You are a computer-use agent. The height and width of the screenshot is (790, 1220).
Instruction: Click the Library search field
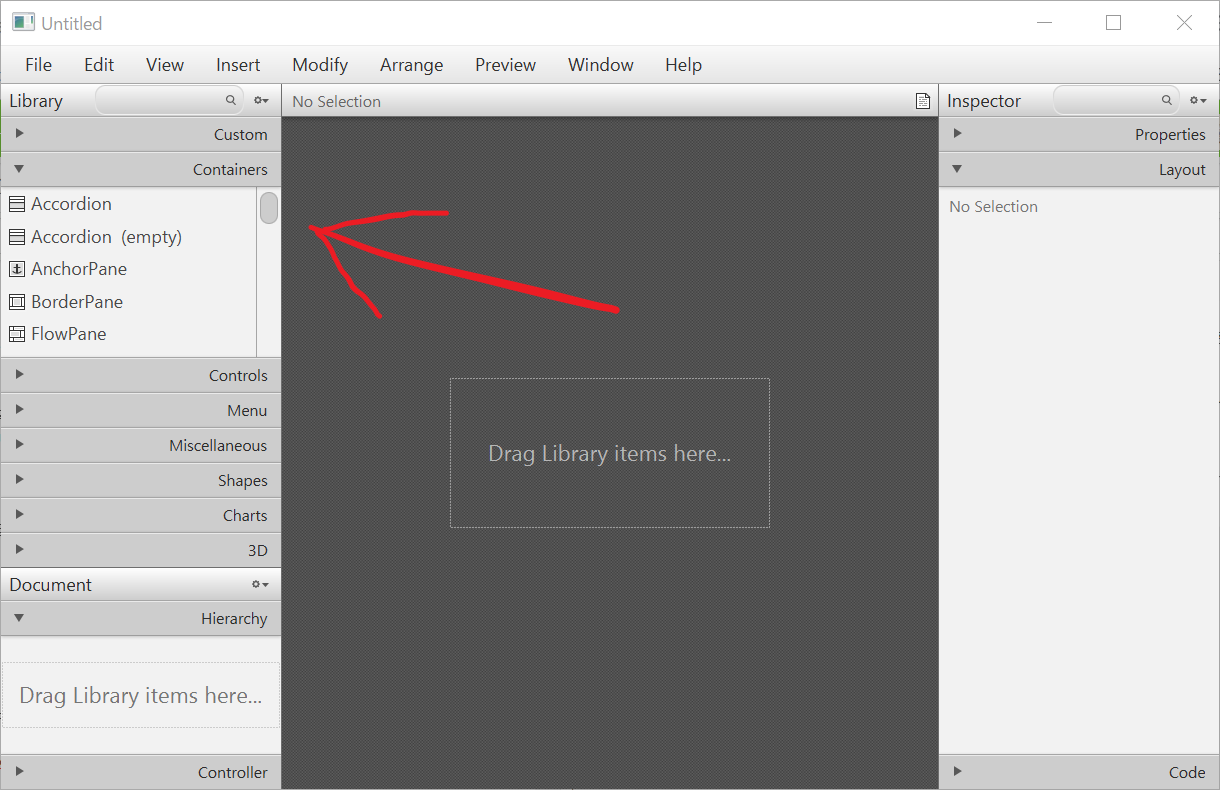[x=169, y=100]
